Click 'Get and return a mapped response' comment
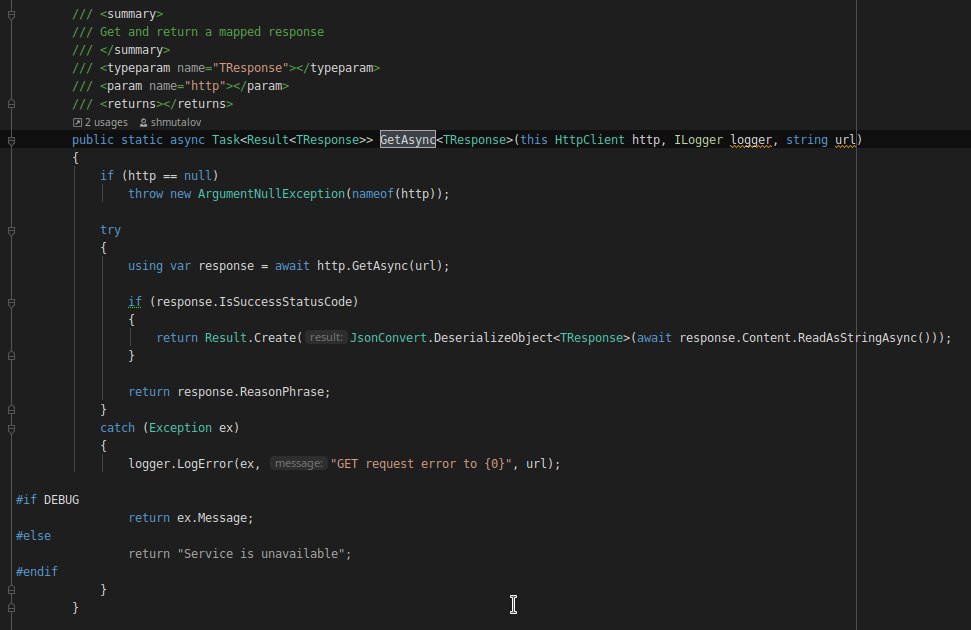This screenshot has width=971, height=630. coord(212,32)
